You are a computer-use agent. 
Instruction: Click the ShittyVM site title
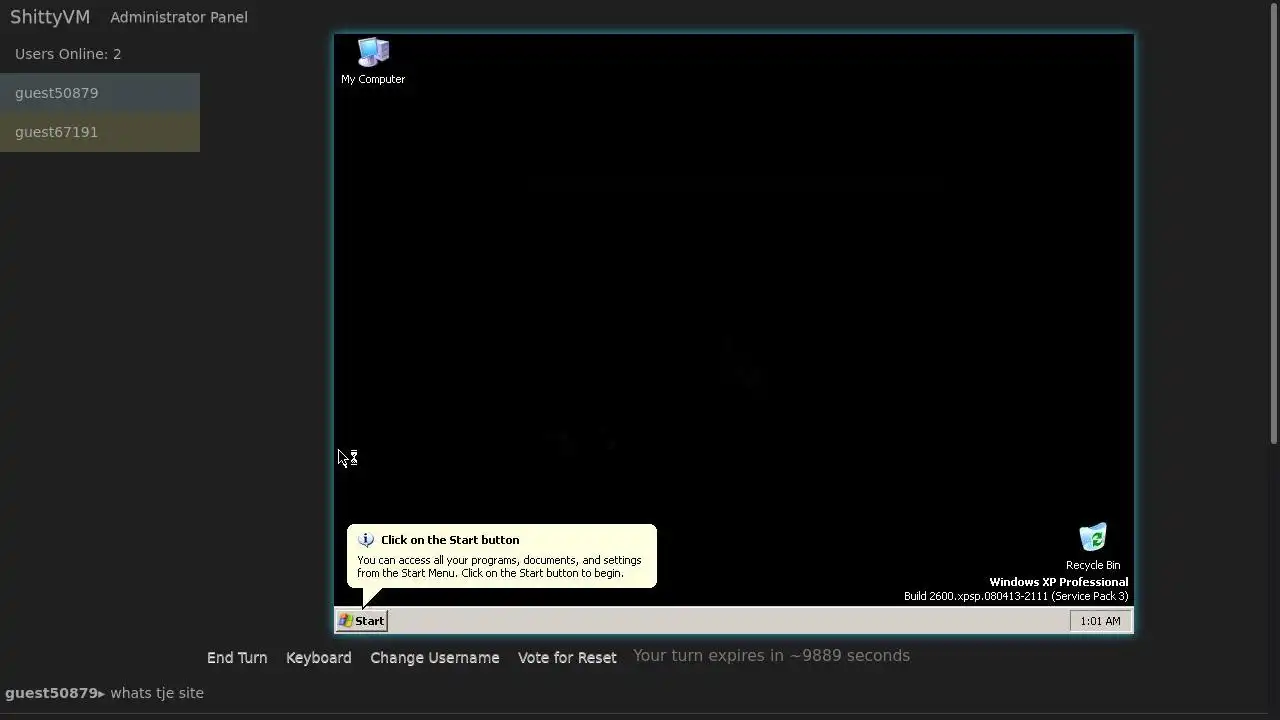coord(50,17)
